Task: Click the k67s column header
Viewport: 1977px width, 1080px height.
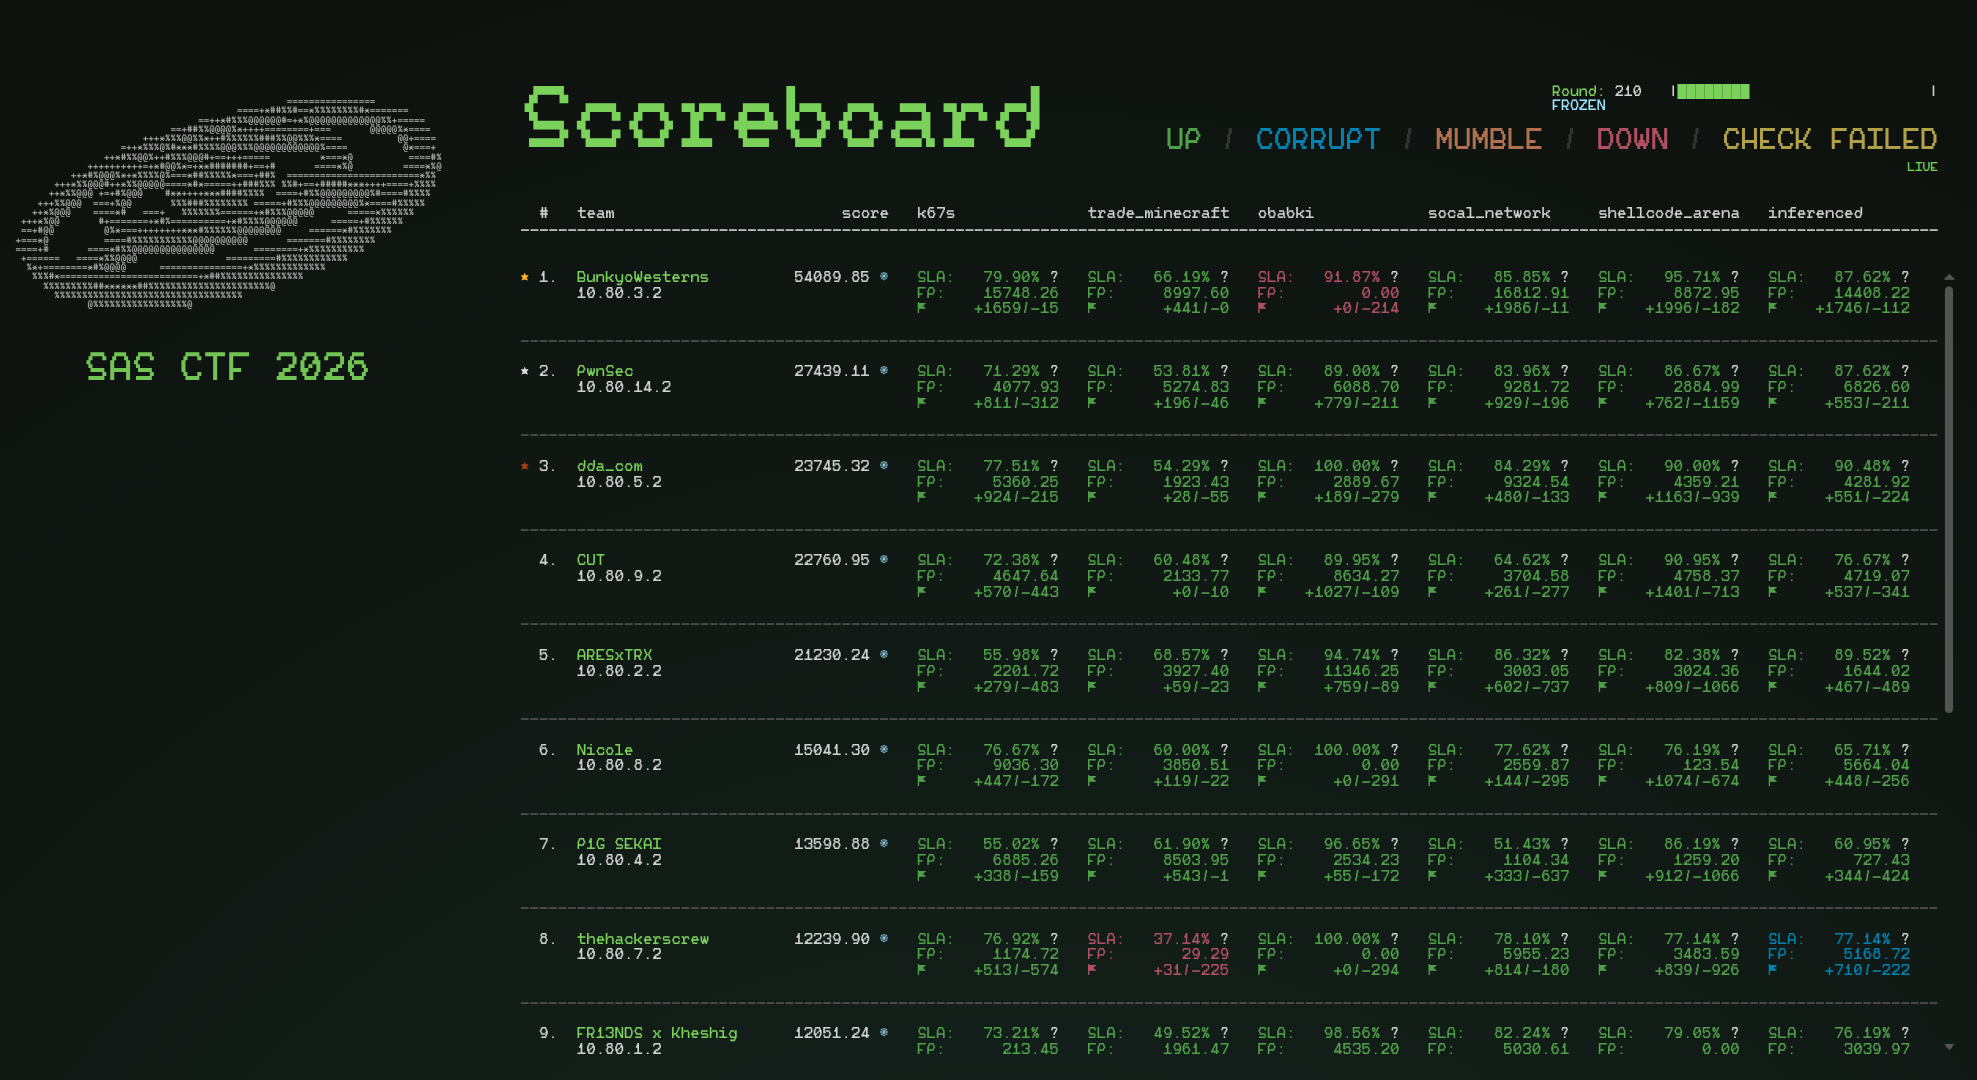Action: pos(936,213)
